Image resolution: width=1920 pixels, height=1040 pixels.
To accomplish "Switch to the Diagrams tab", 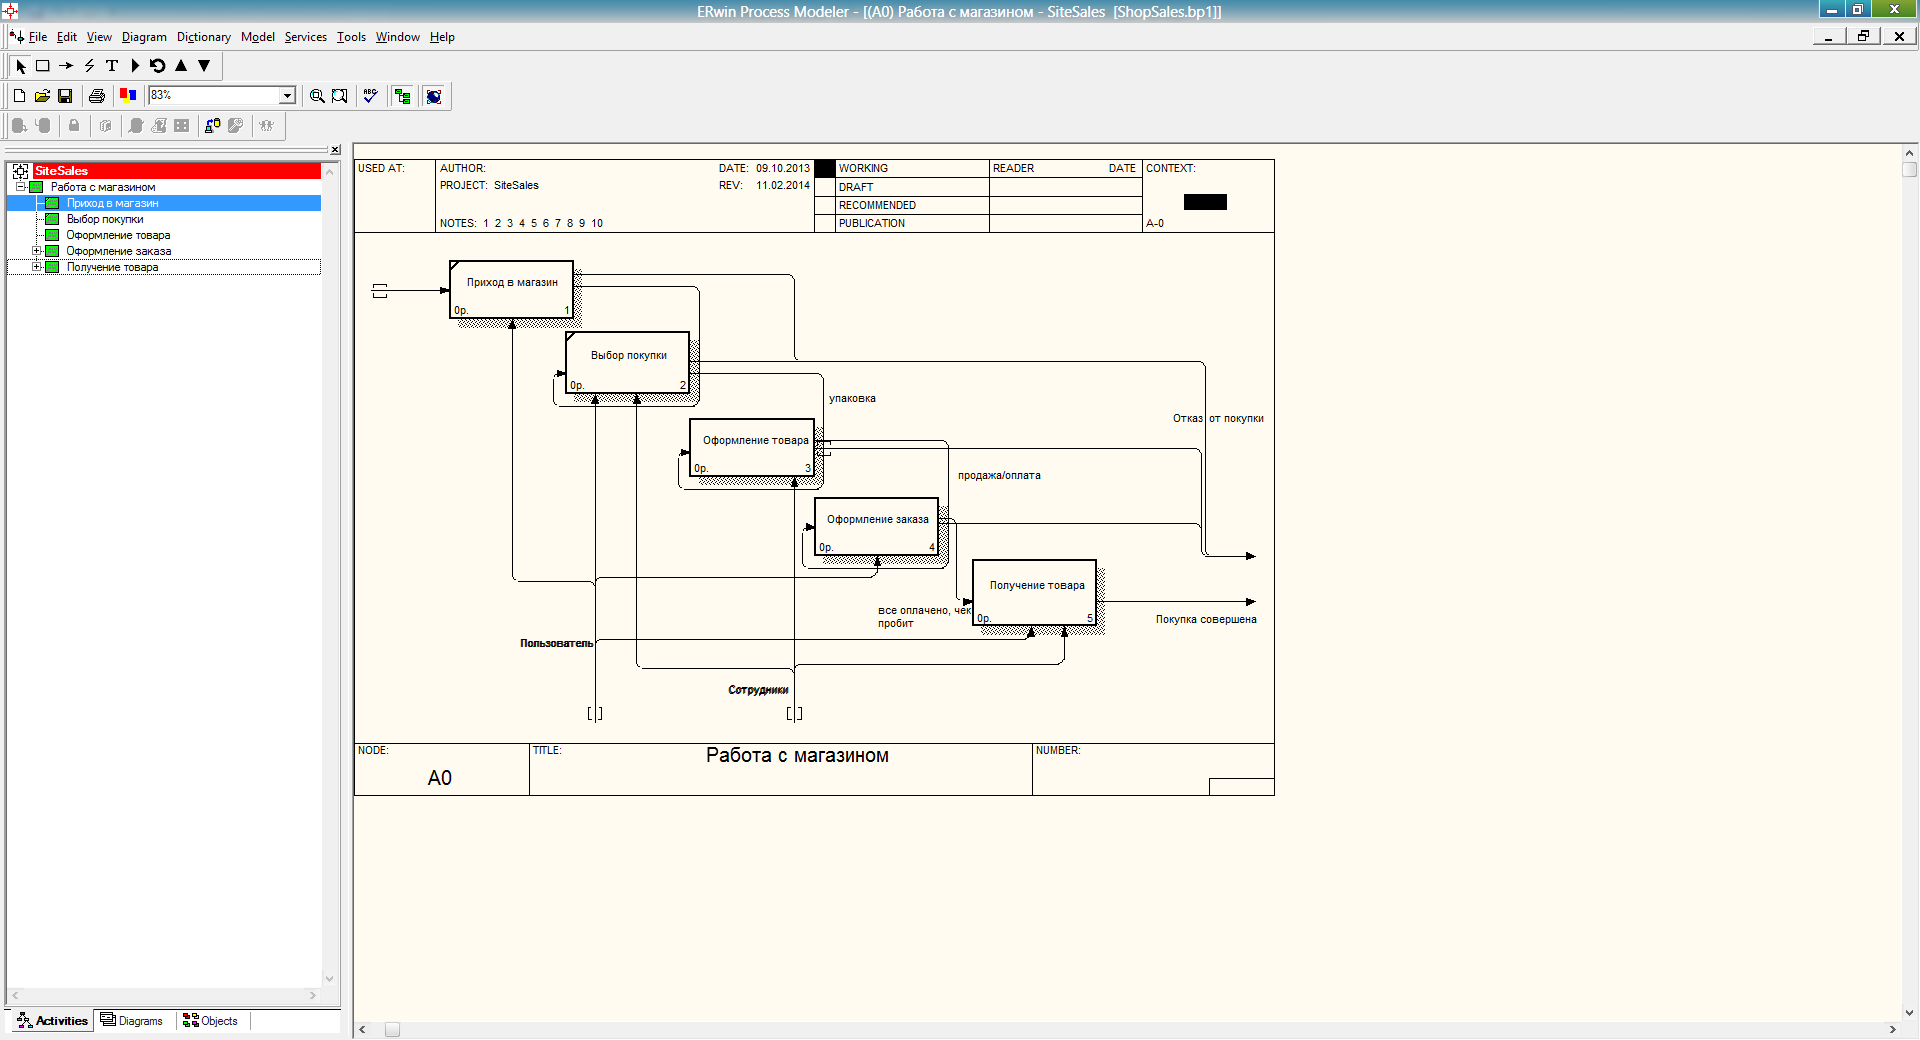I will (x=132, y=1021).
